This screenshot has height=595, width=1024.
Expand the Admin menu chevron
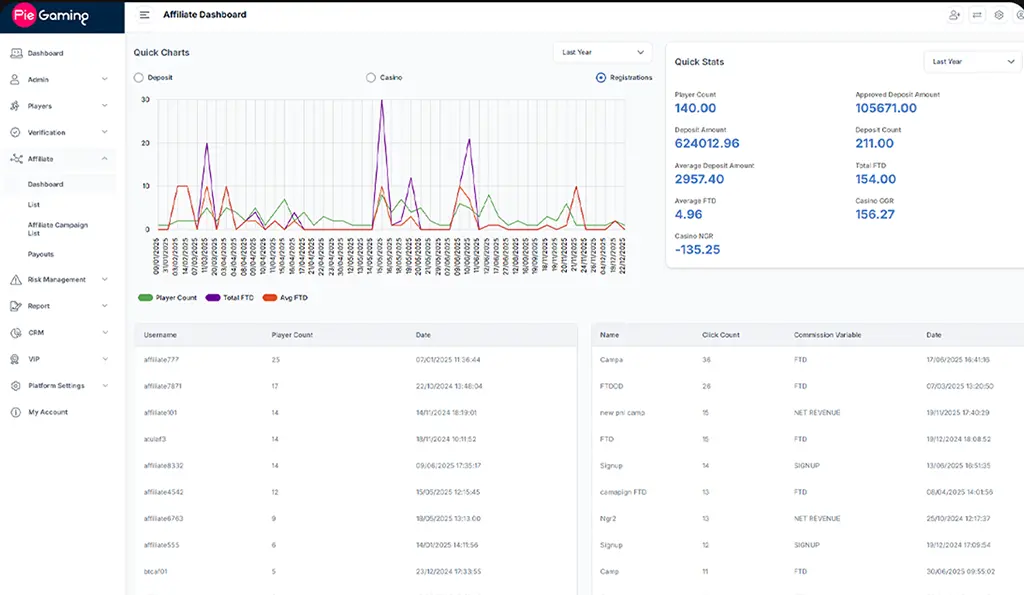pos(104,79)
